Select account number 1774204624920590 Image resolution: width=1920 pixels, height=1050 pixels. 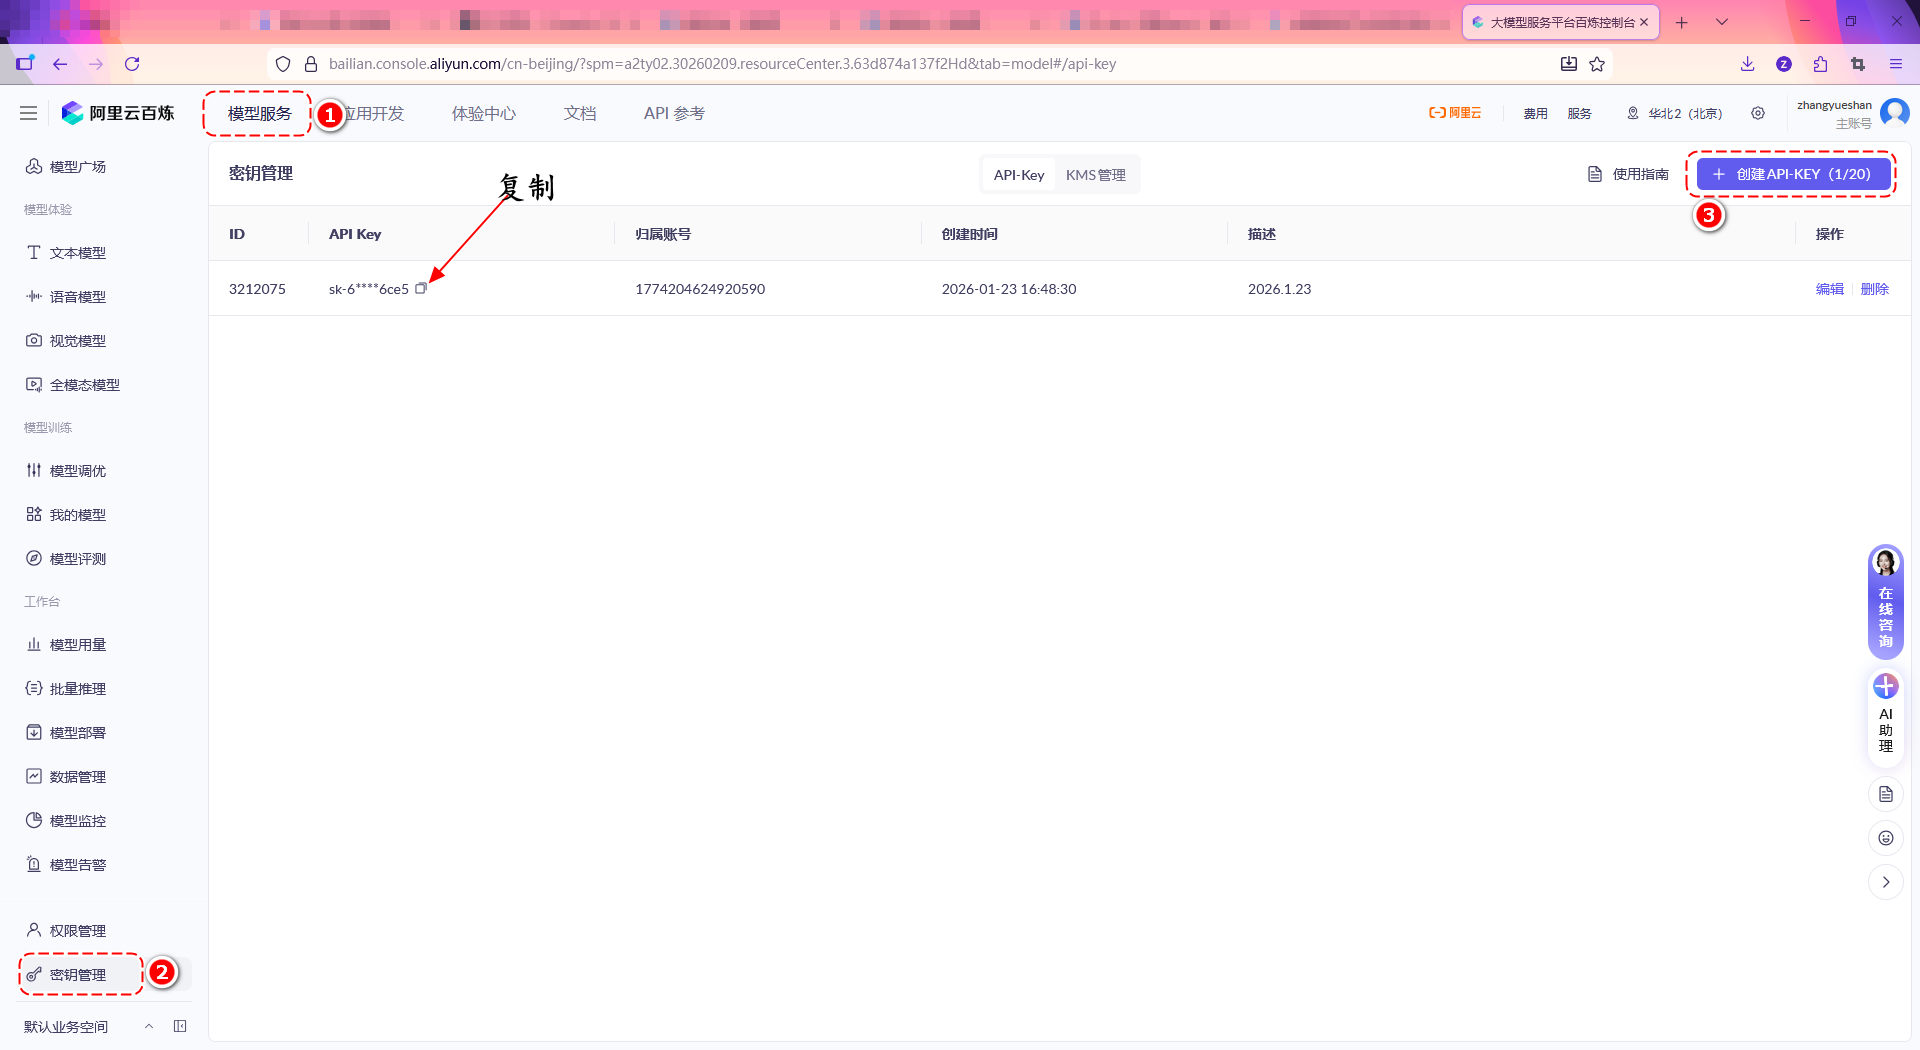click(x=700, y=289)
